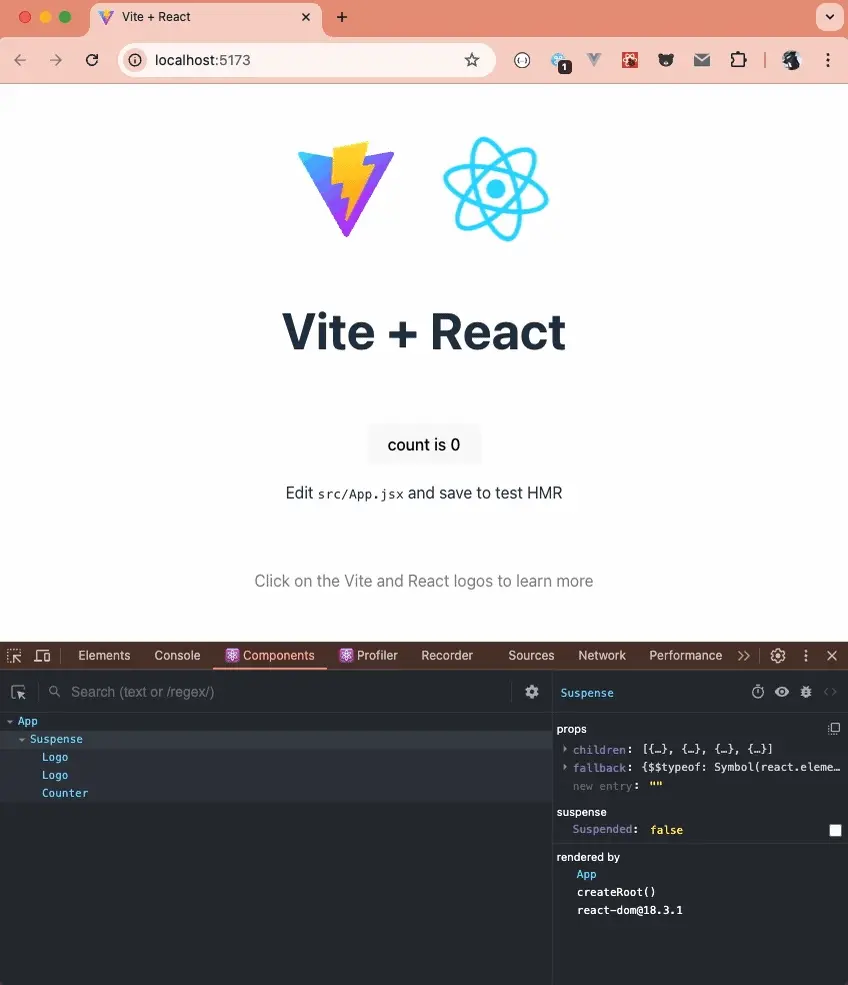The image size is (848, 985).
Task: Bookmark this page with the star icon
Action: click(472, 60)
